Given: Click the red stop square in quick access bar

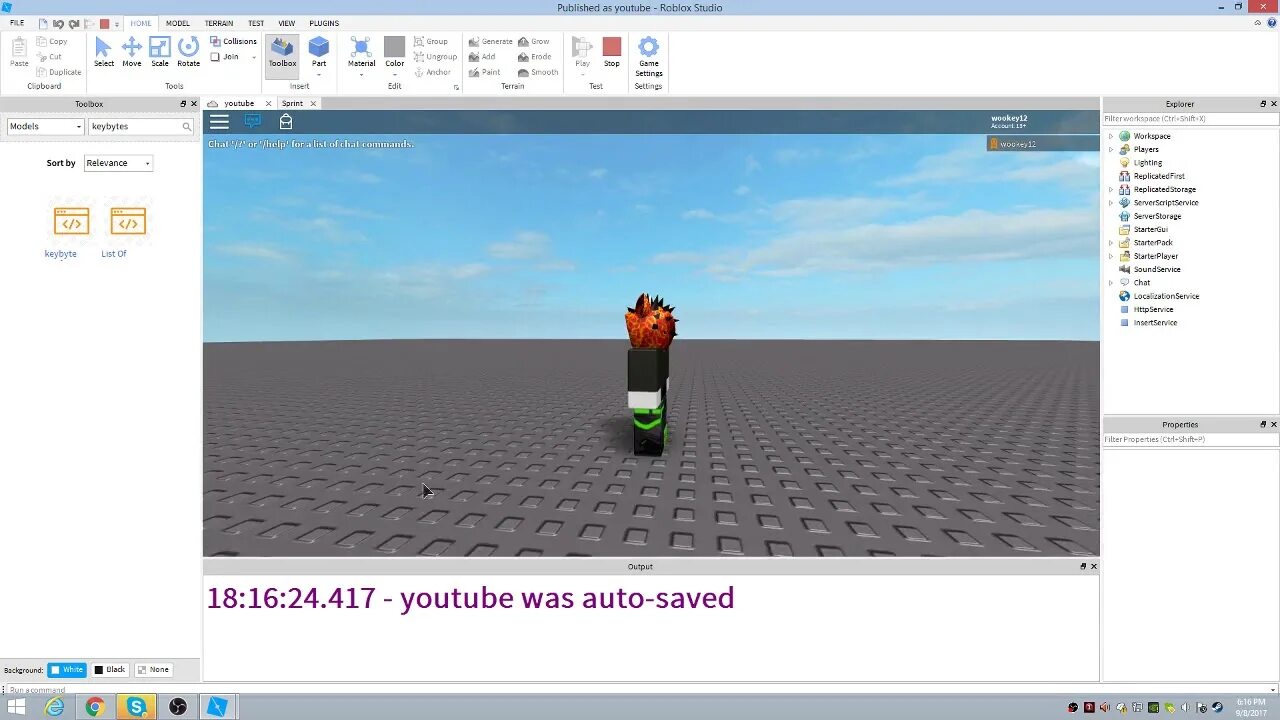Looking at the screenshot, I should pos(104,23).
